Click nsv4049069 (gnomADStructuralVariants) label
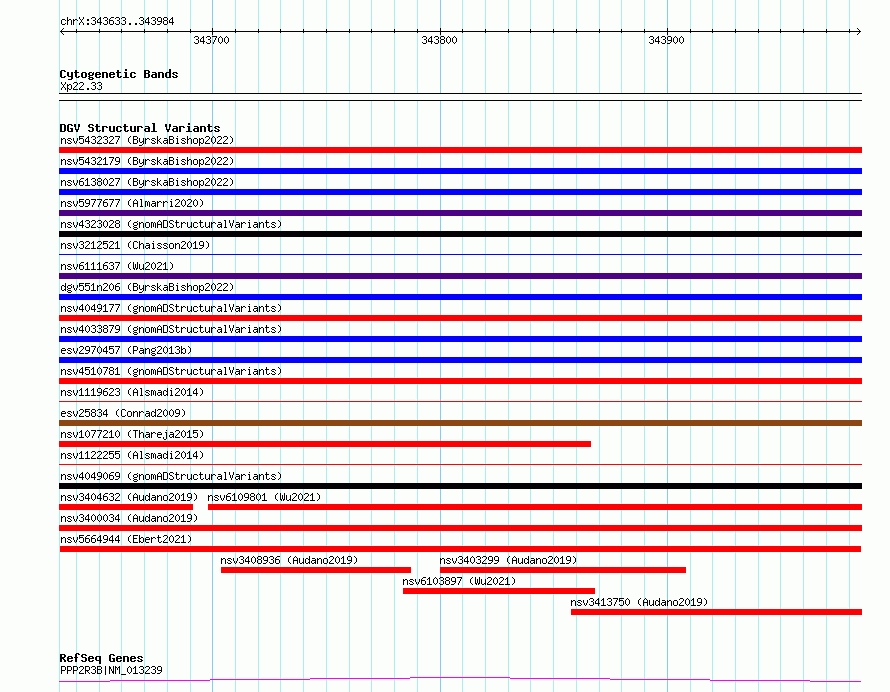 click(x=171, y=476)
